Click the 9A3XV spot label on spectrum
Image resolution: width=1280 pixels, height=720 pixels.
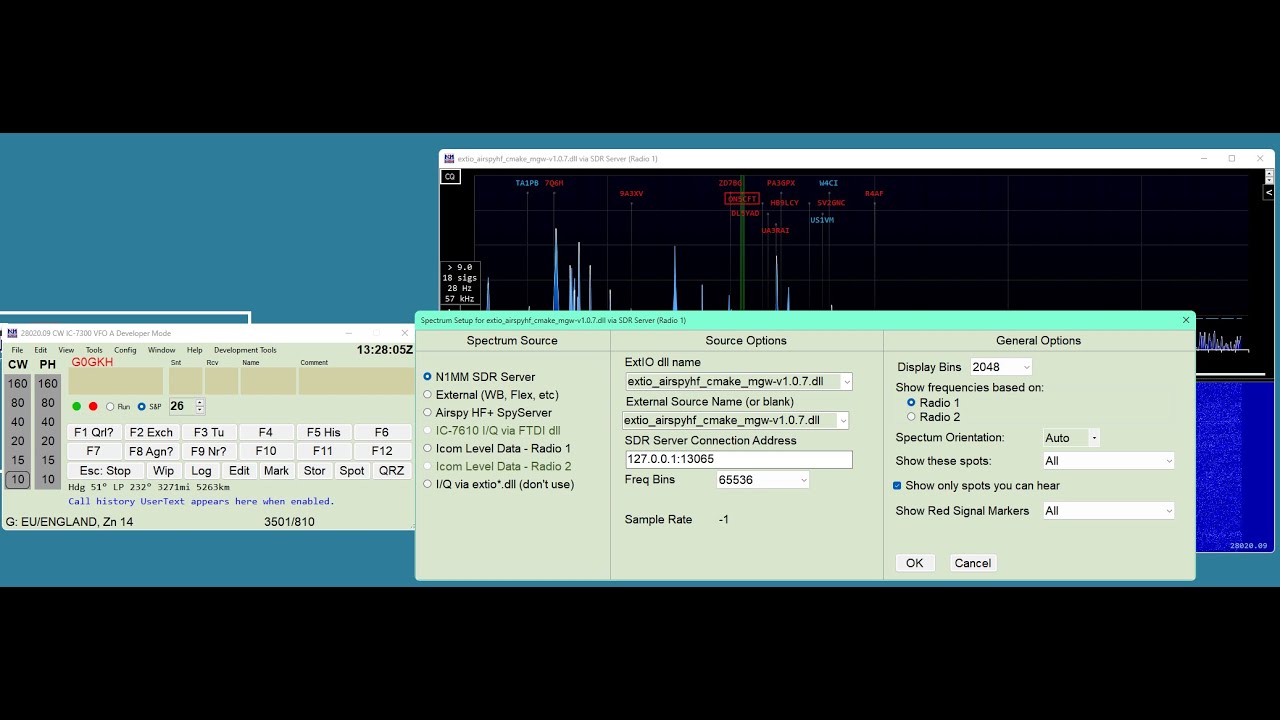[x=631, y=193]
